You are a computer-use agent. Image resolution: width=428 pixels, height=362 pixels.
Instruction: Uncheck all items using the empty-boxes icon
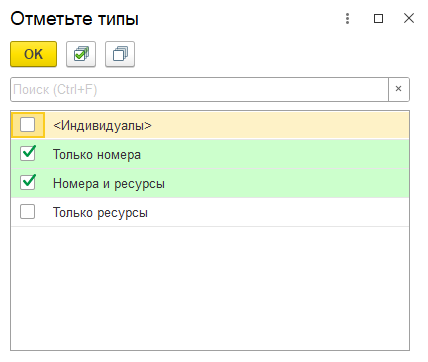click(120, 54)
